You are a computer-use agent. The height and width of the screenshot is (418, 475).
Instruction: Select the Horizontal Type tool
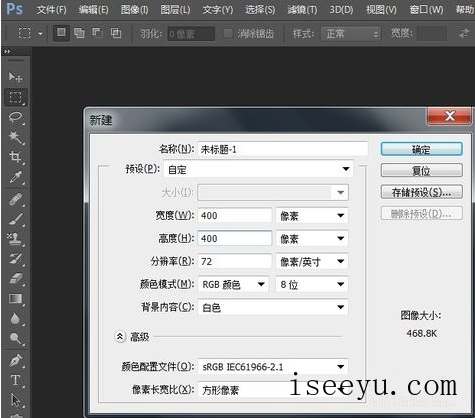point(15,380)
